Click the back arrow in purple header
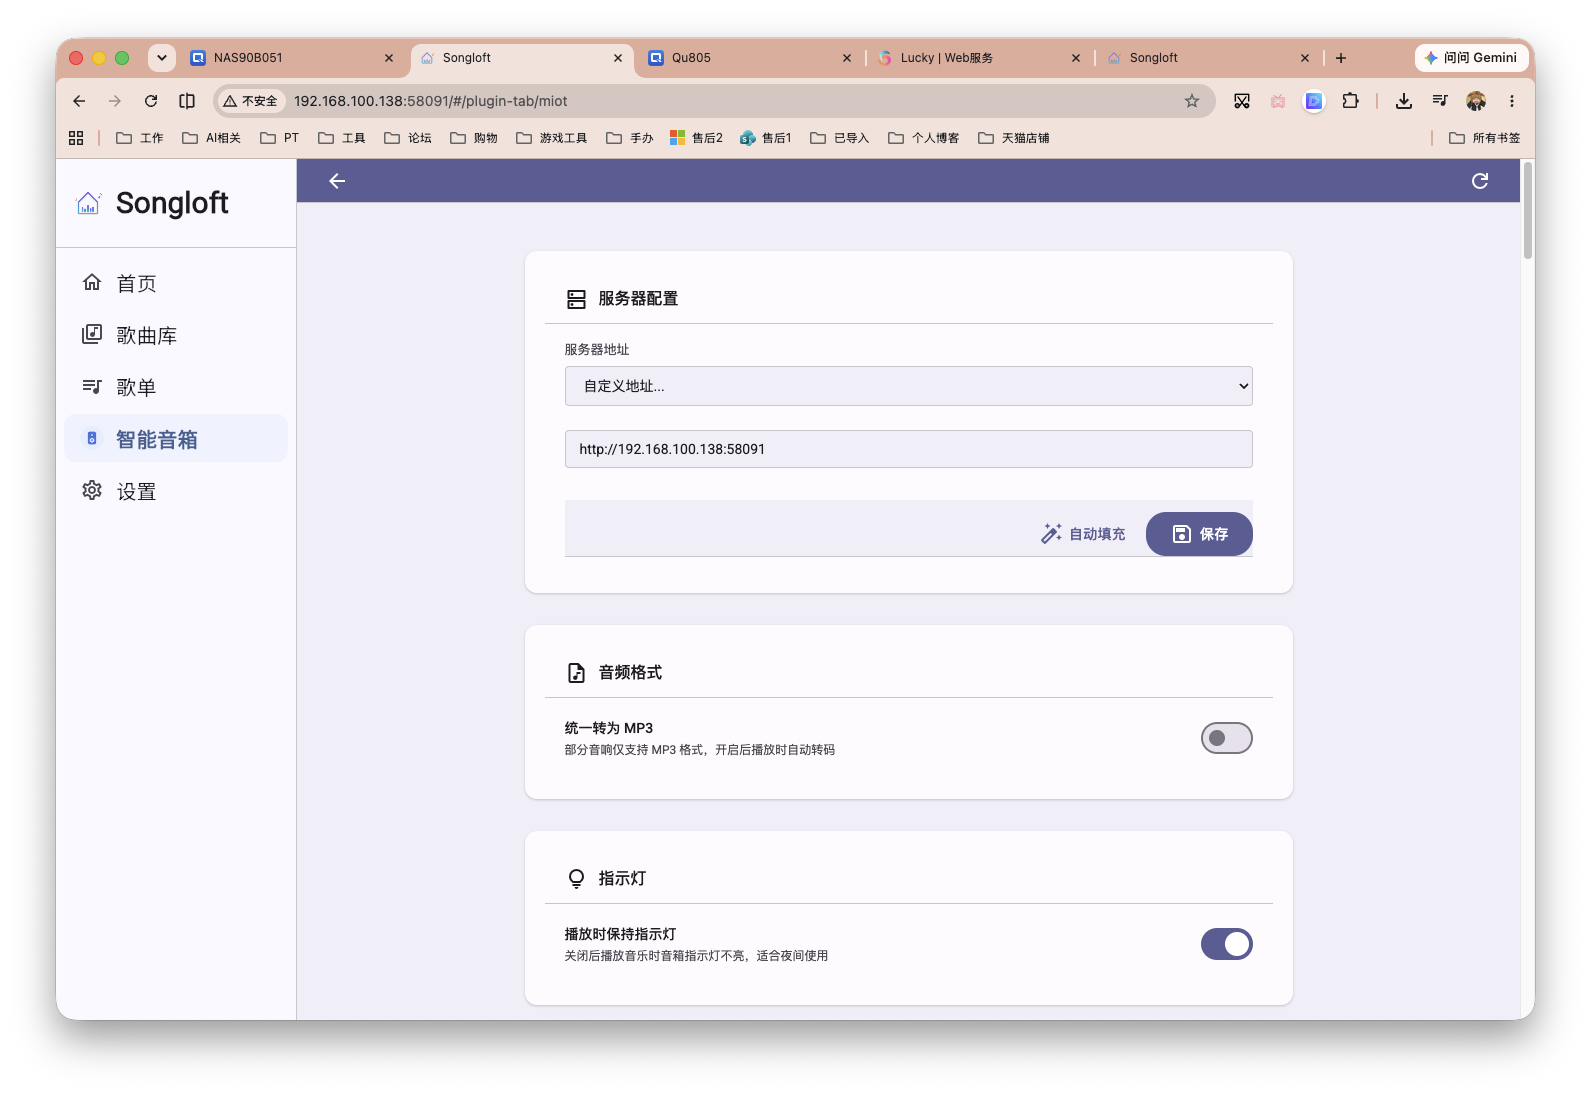1591x1094 pixels. 337,181
